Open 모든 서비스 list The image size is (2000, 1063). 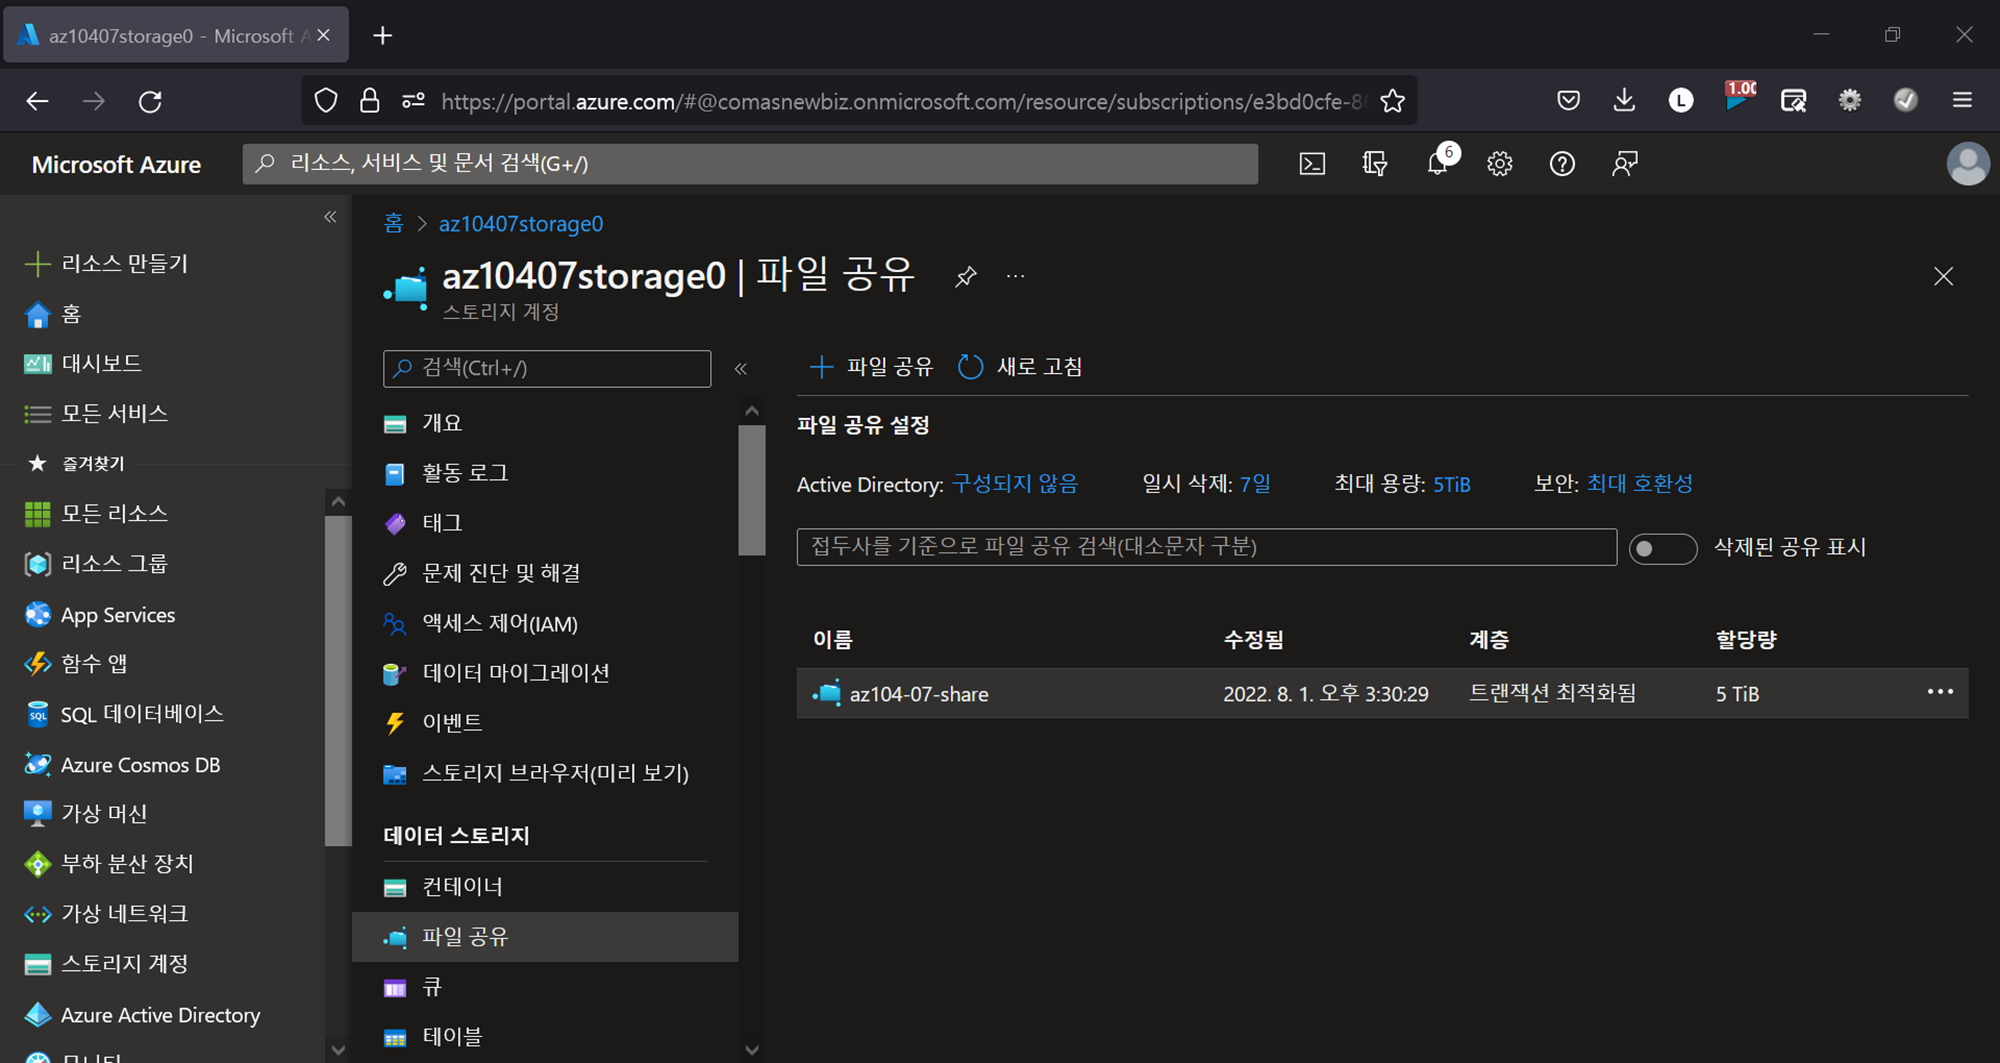pos(96,414)
